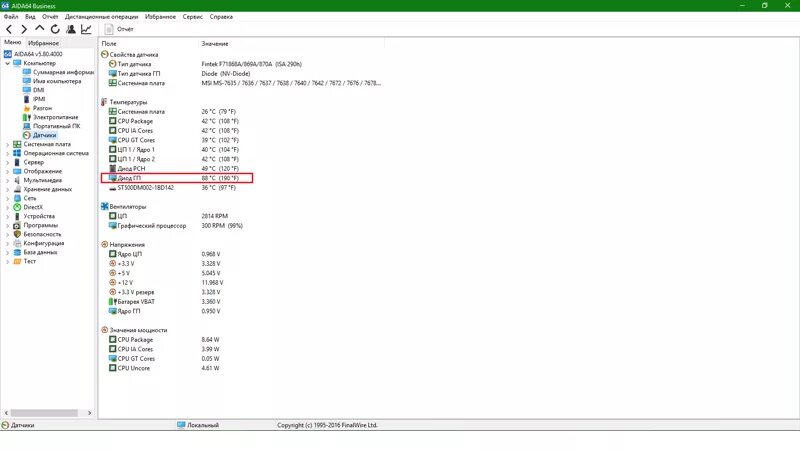Click the Отчёт report toolbar button
This screenshot has width=800, height=450.
[119, 29]
